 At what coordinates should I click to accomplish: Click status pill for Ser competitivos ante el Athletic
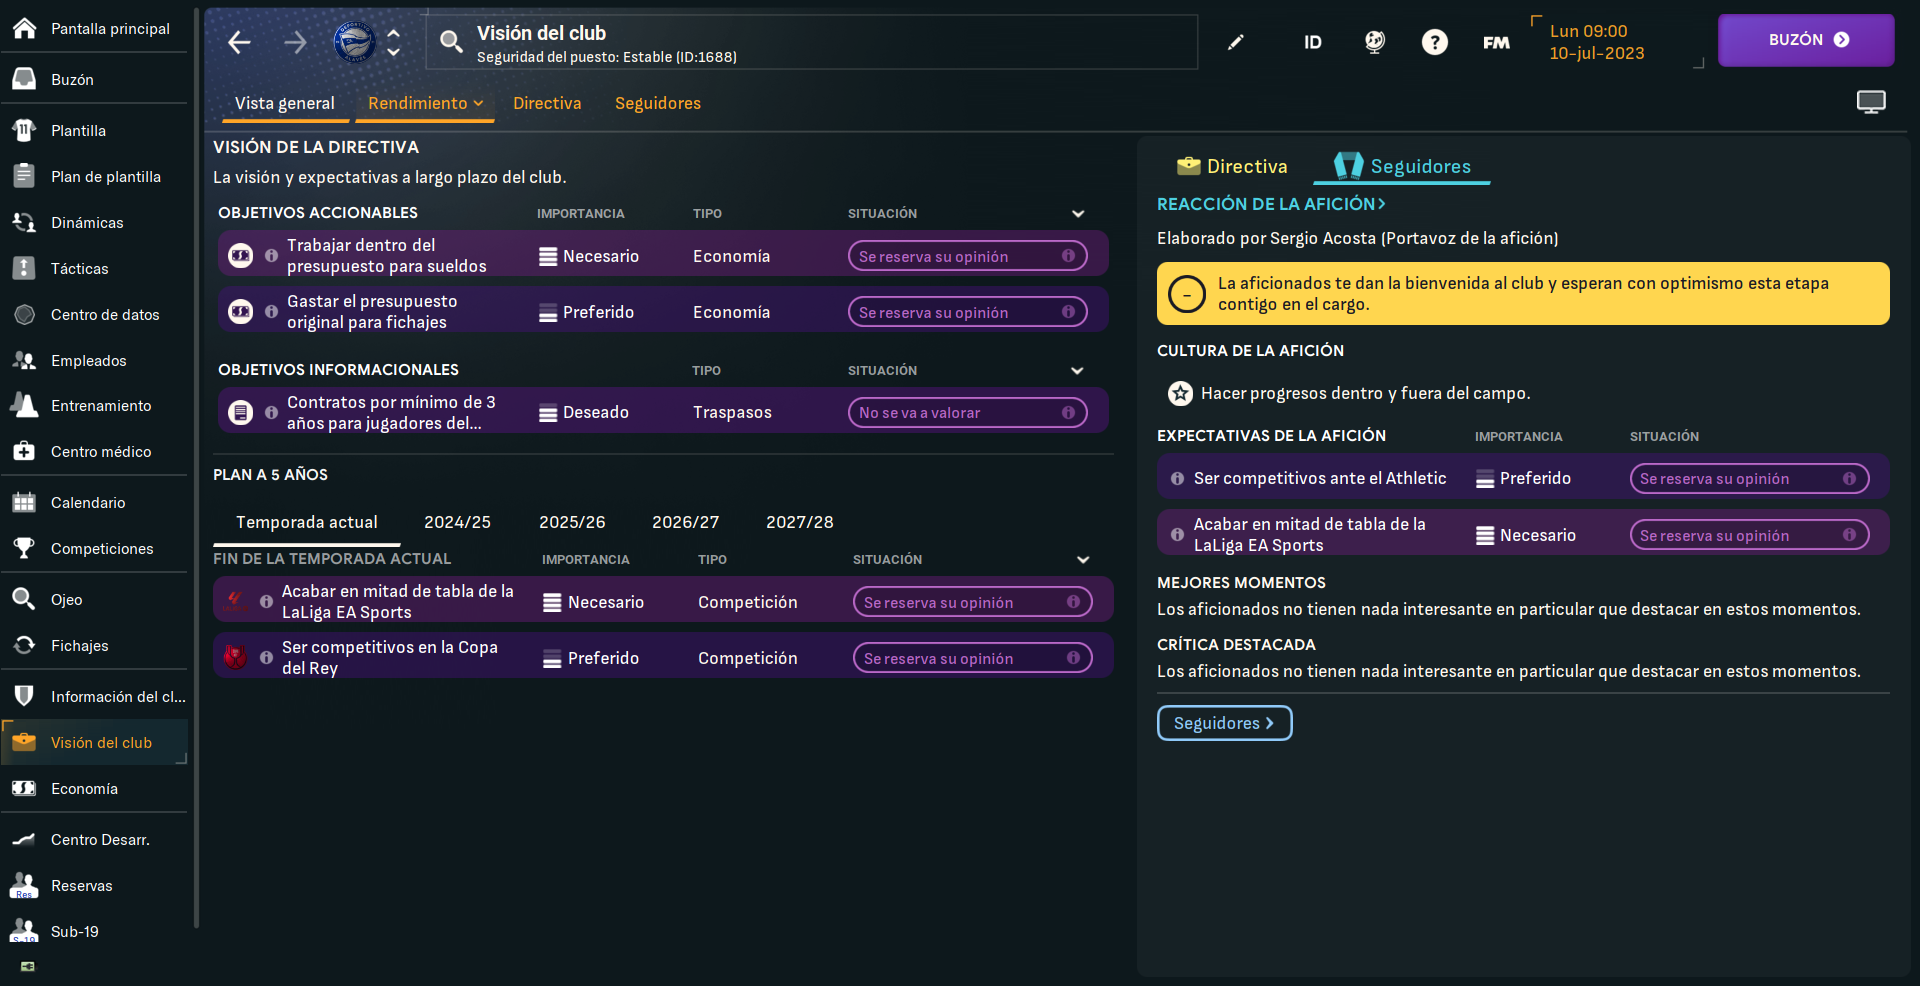coord(1749,478)
